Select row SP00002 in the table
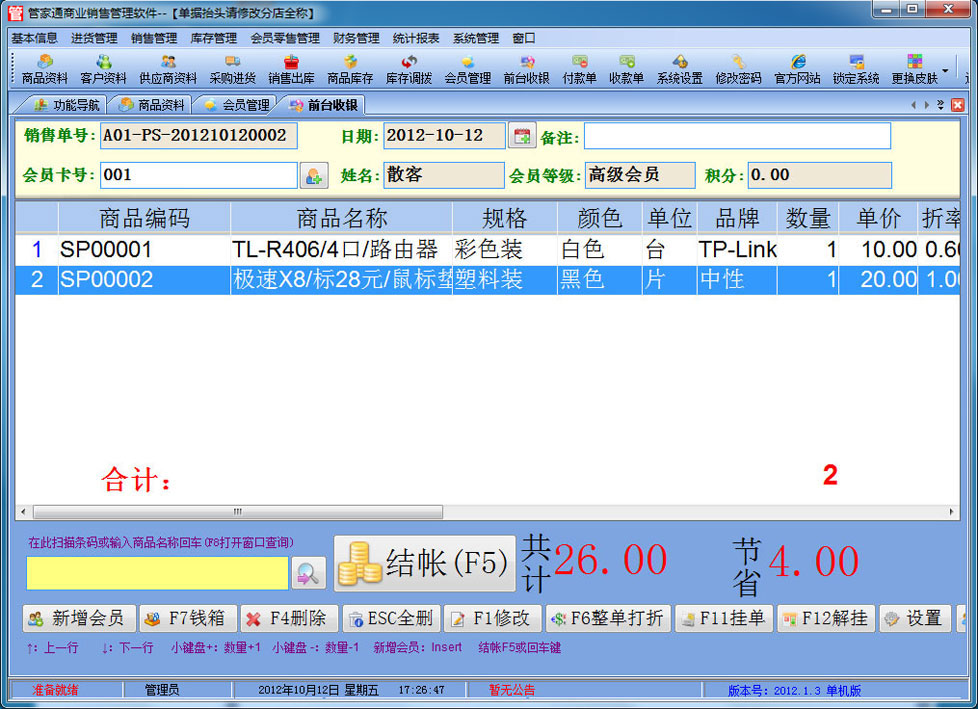978x709 pixels. click(x=488, y=279)
